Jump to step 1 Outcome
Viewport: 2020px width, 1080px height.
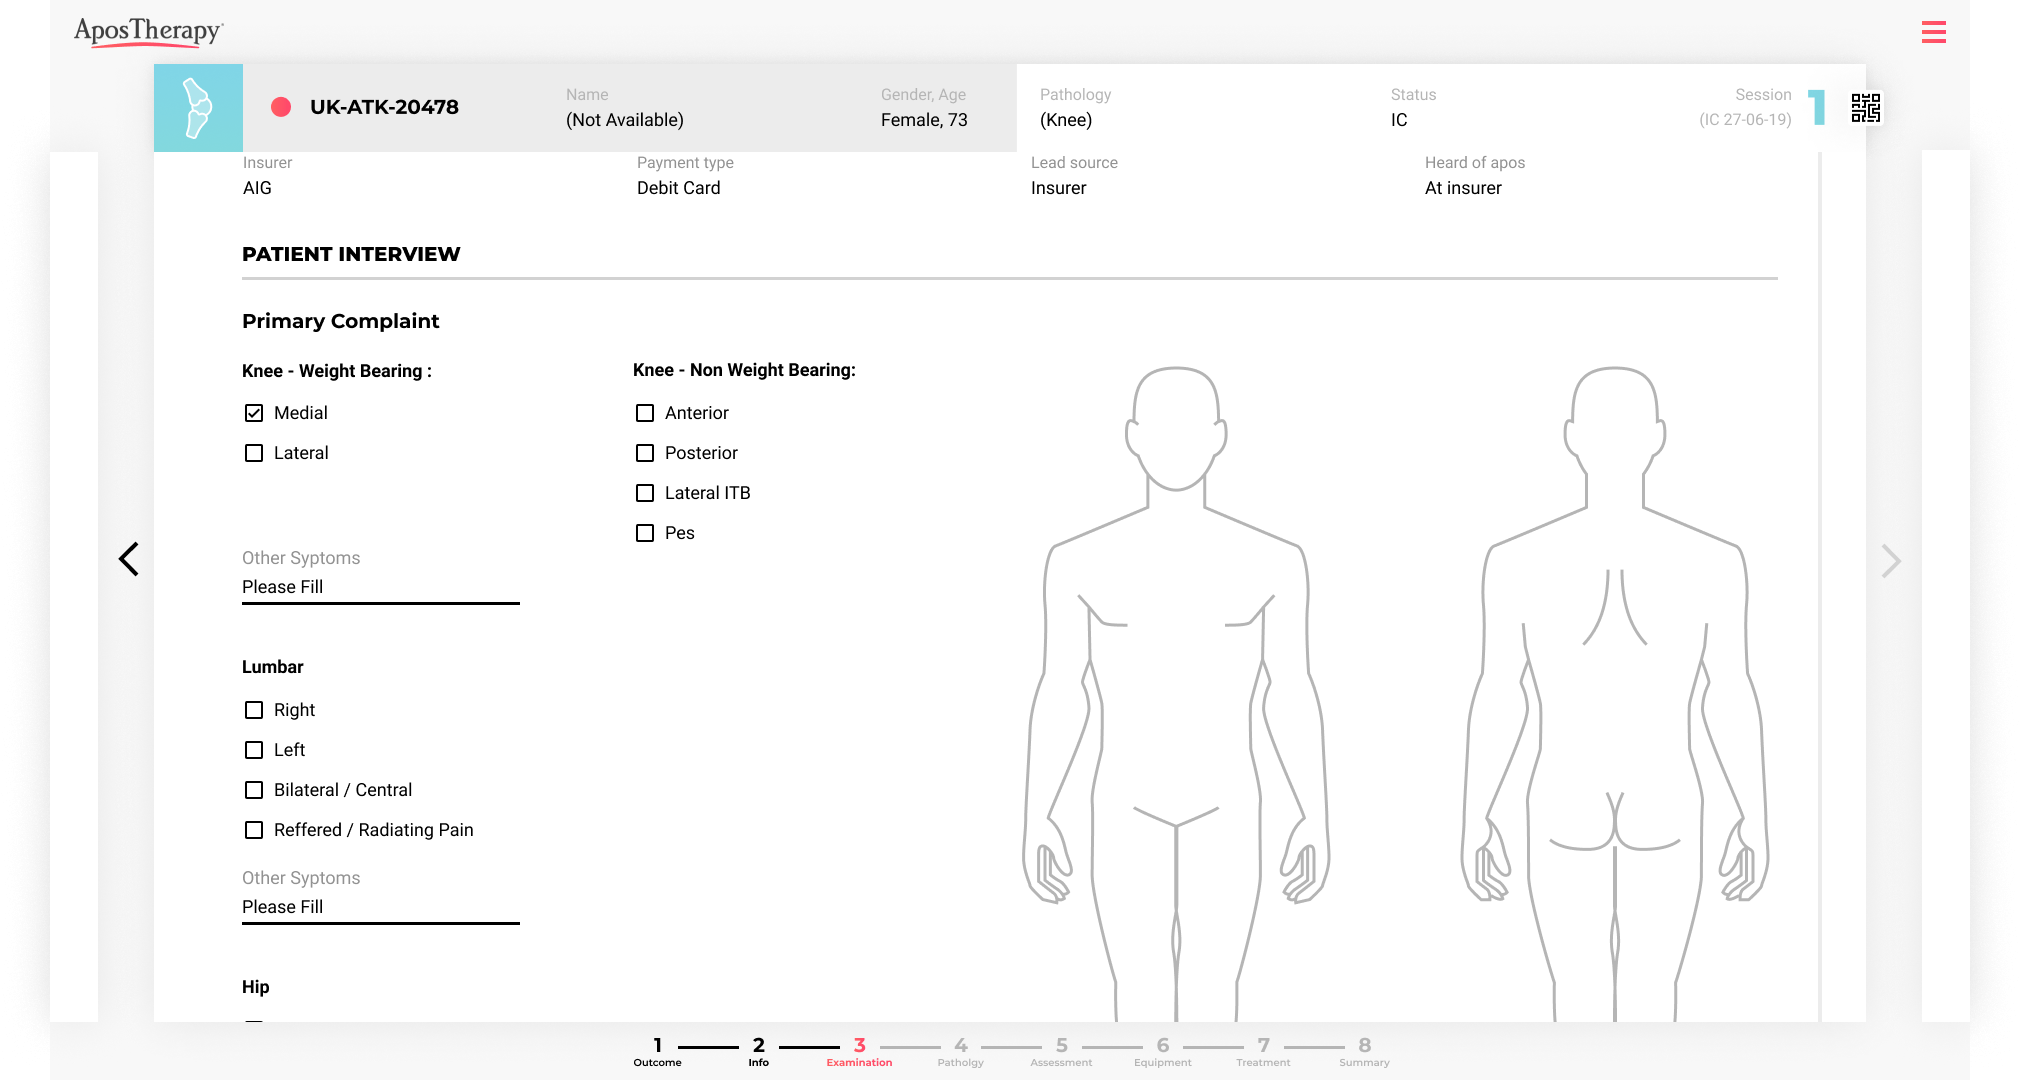coord(657,1050)
